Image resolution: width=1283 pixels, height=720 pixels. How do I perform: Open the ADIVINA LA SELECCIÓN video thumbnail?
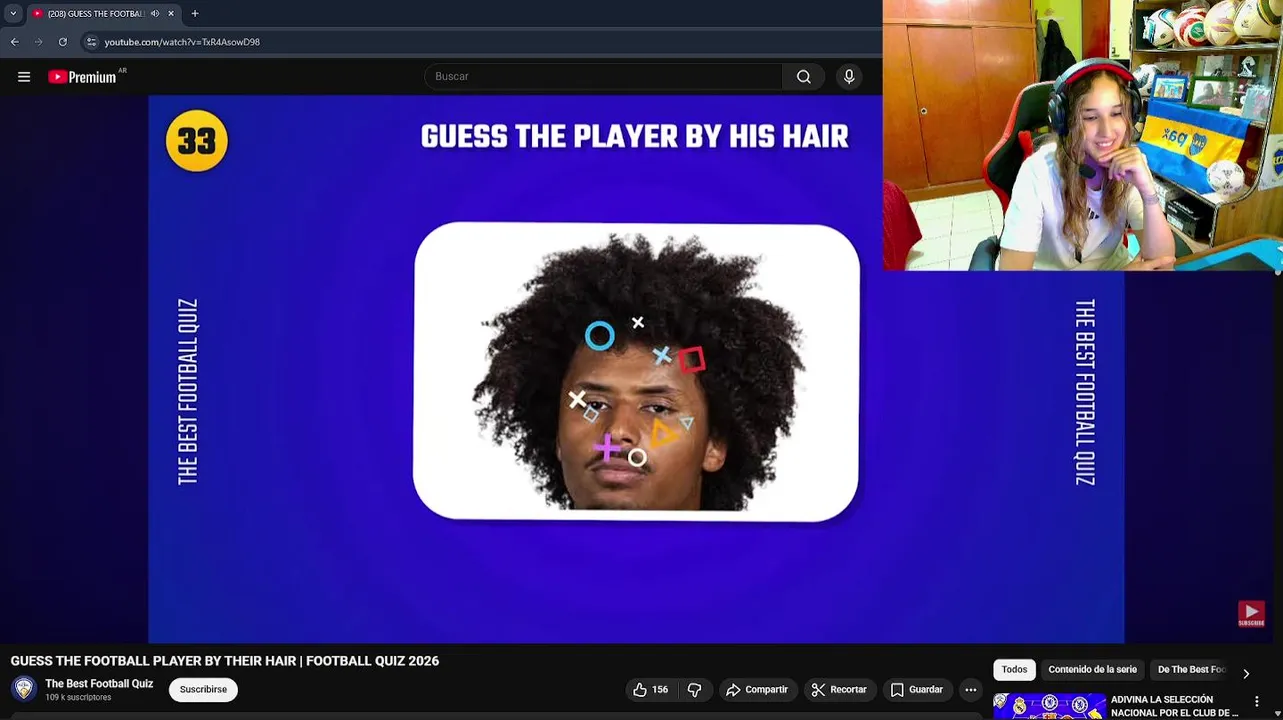(x=1049, y=706)
